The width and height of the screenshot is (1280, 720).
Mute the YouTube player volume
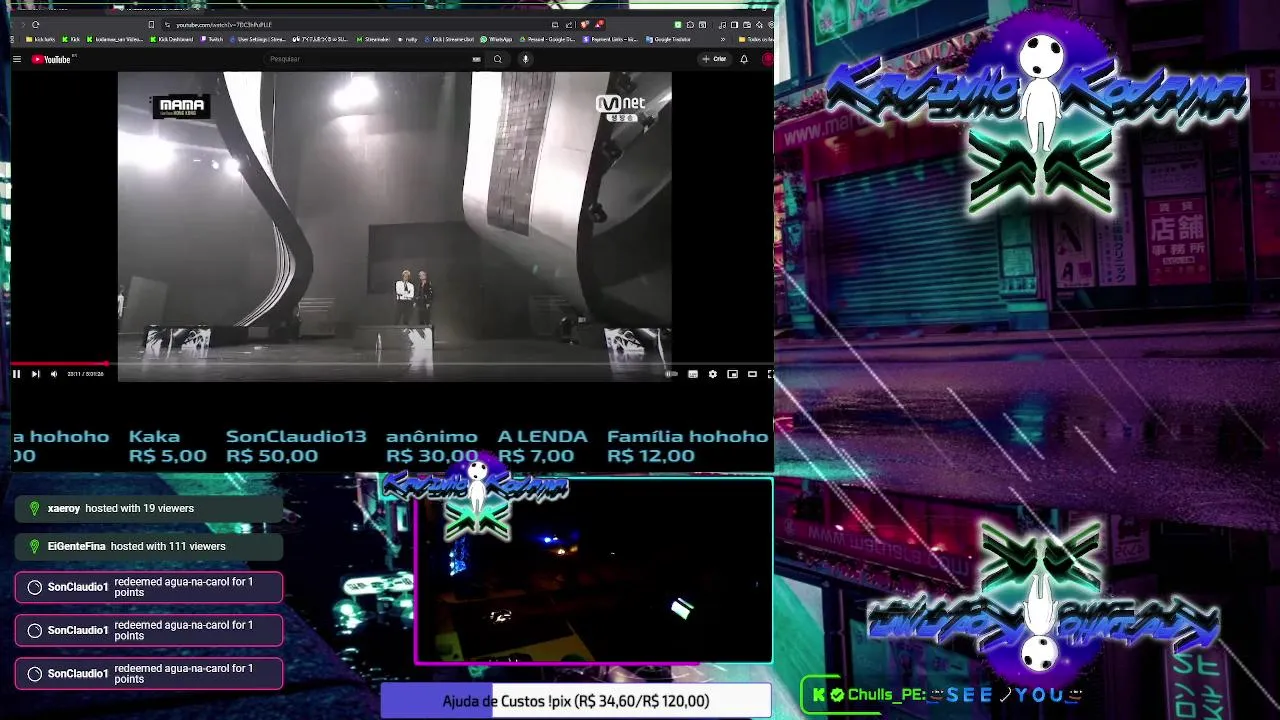point(54,374)
